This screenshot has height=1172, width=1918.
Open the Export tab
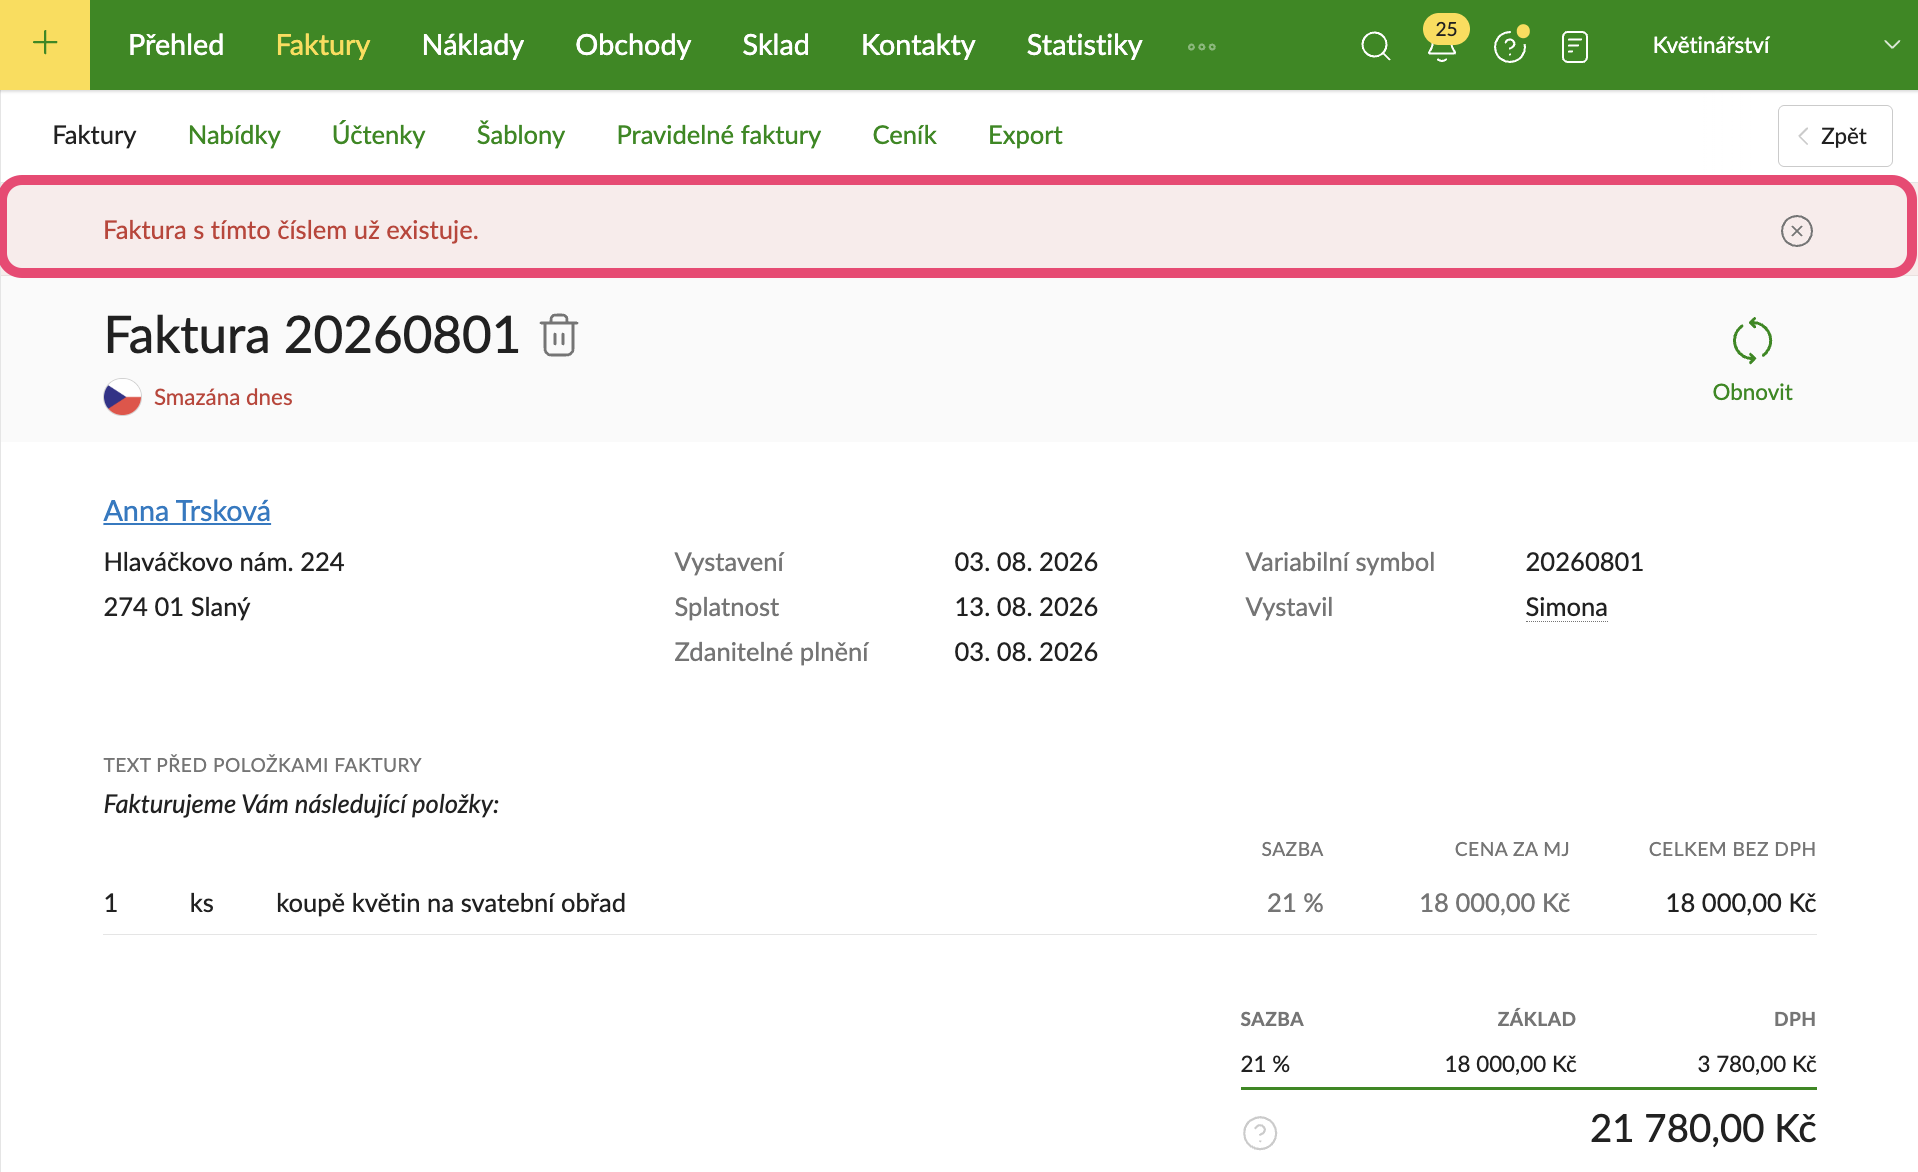click(1025, 135)
